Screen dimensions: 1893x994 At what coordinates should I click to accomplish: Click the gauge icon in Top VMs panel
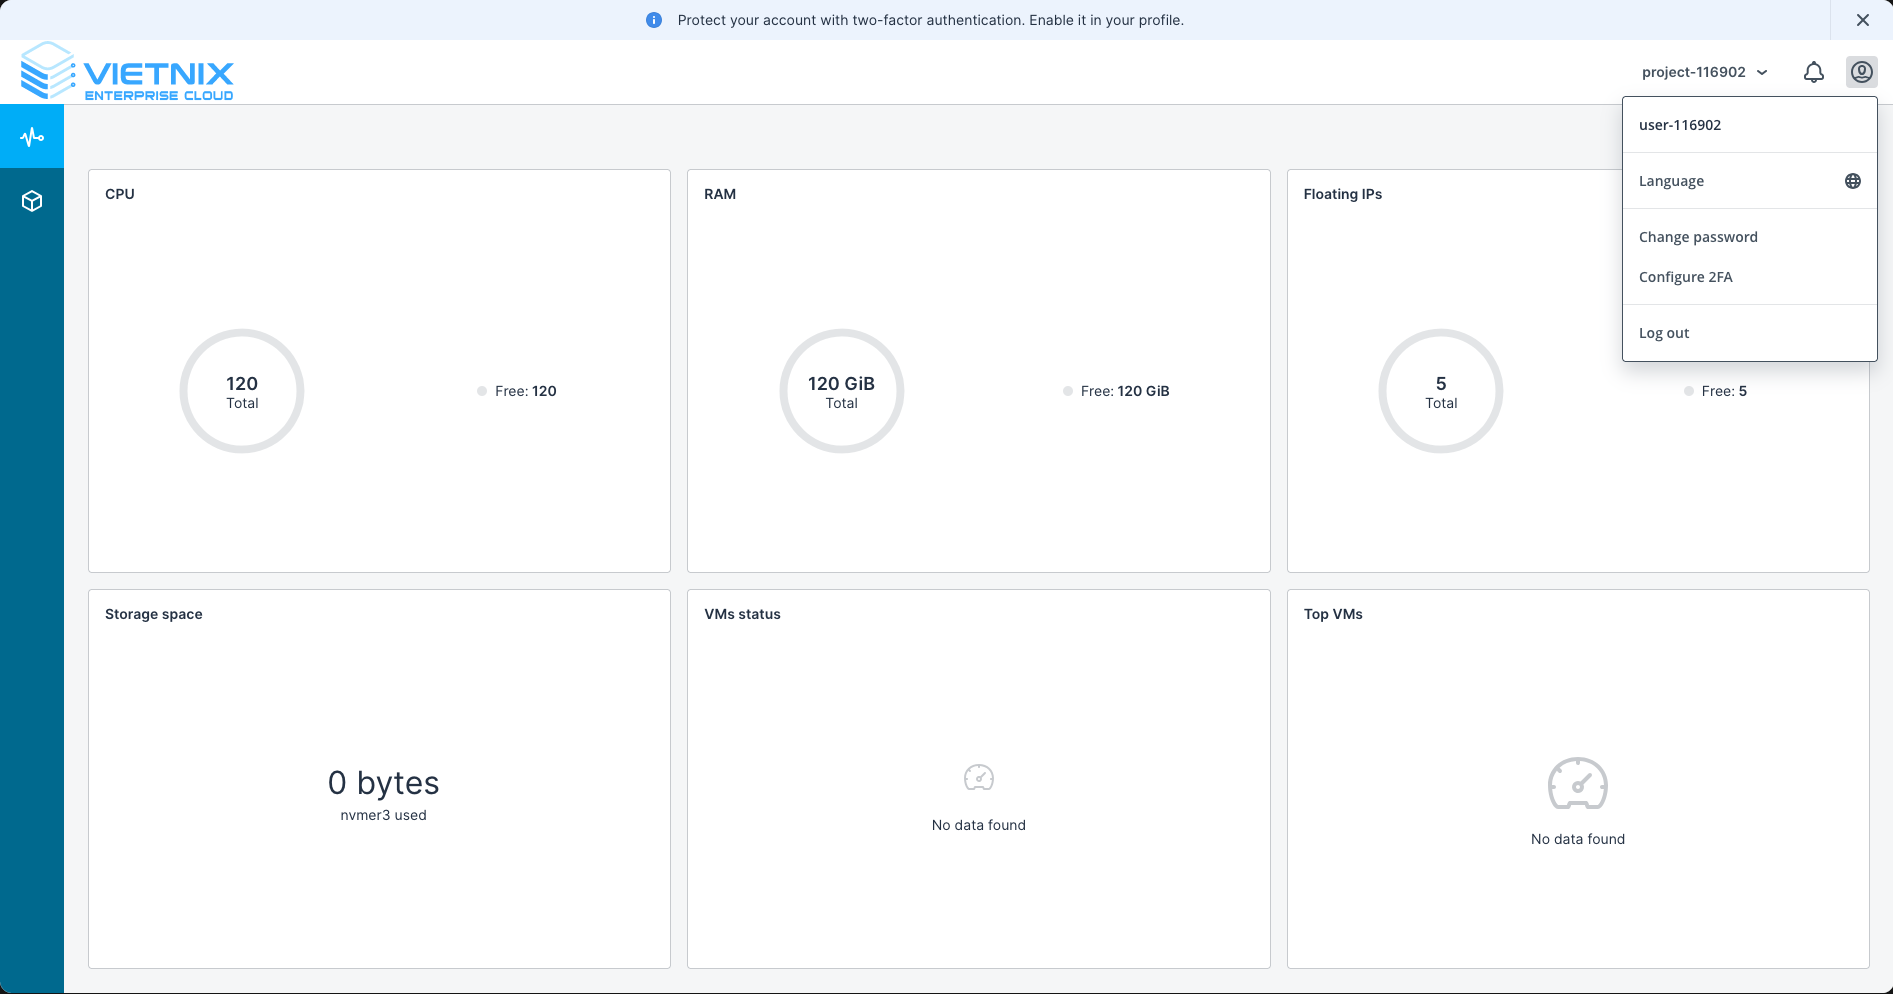click(x=1578, y=786)
